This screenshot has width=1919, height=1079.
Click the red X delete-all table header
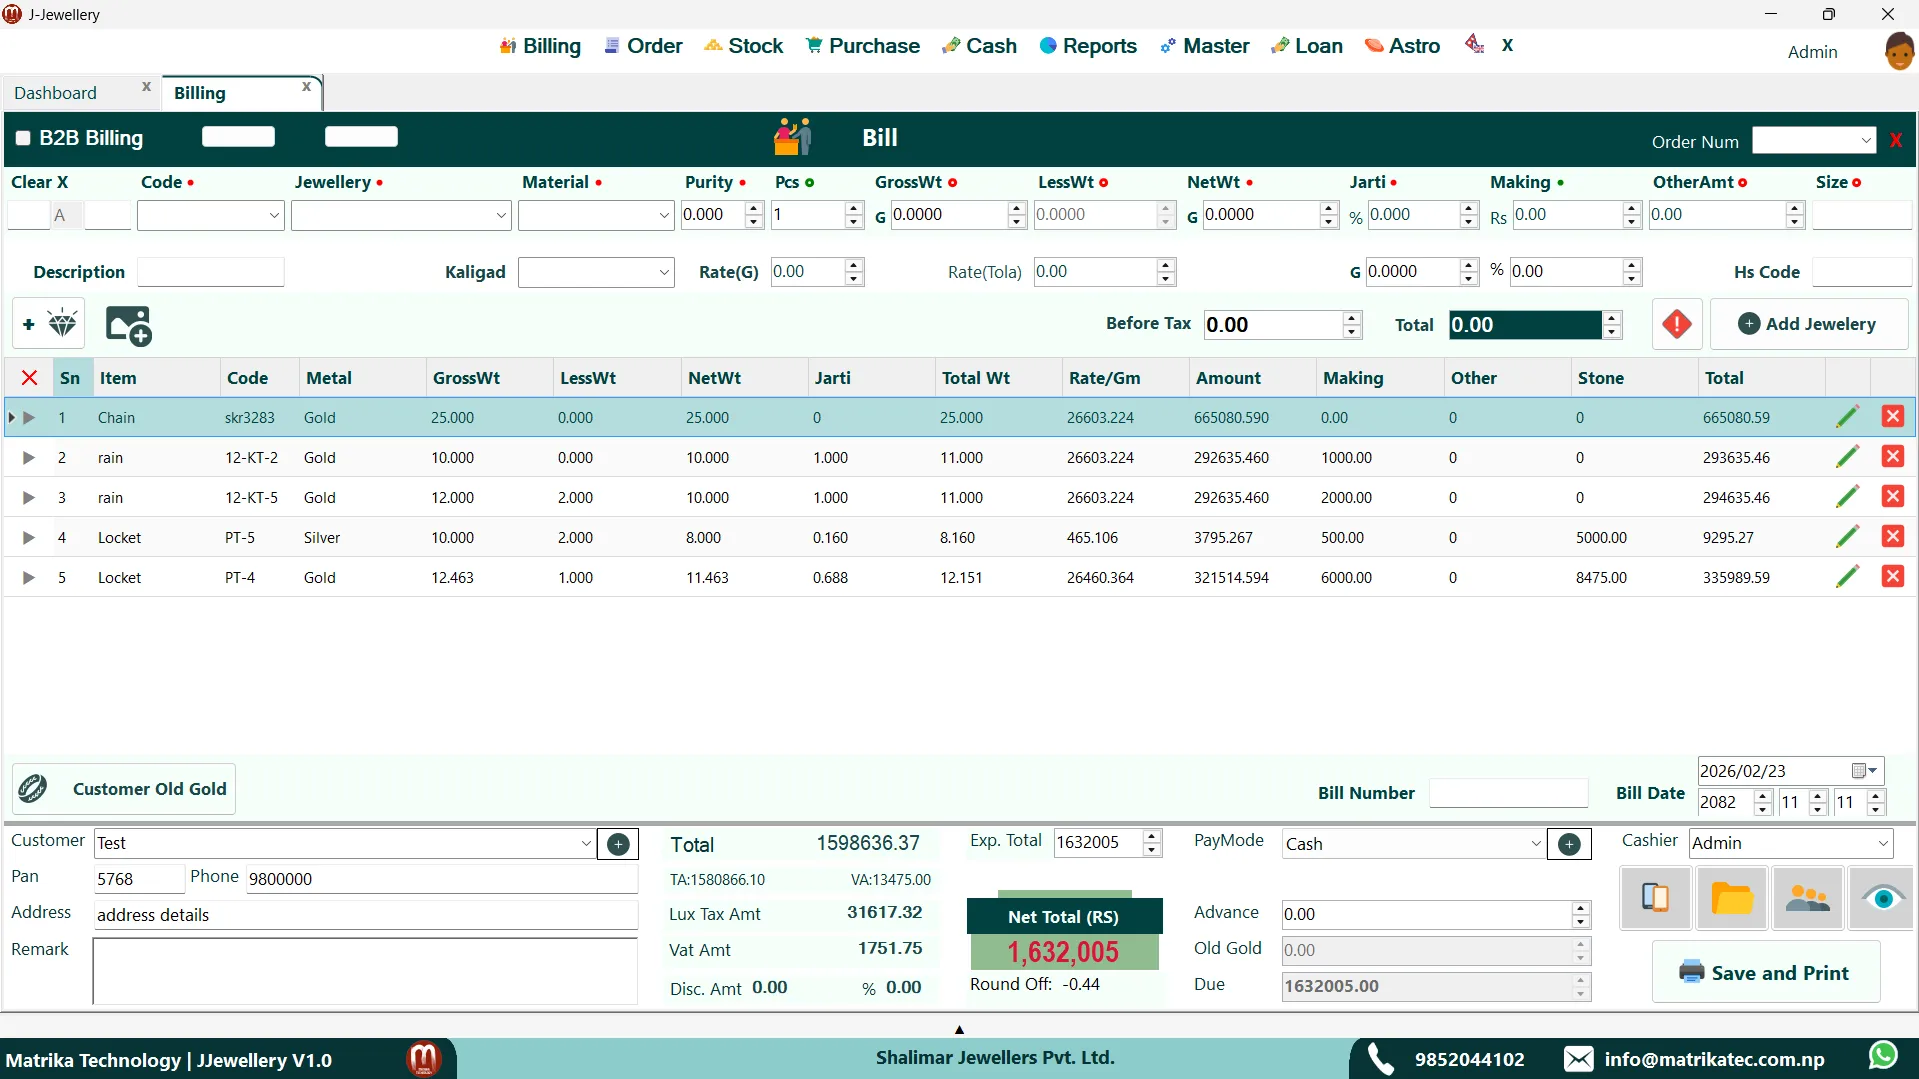[x=29, y=378]
